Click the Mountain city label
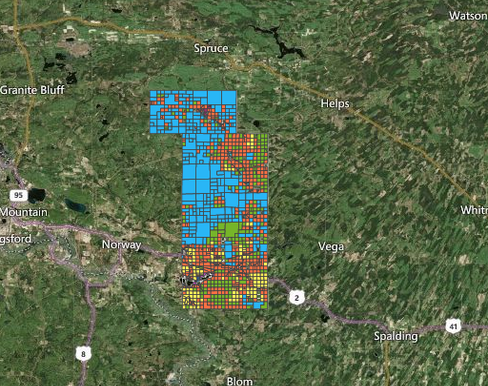488x386 pixels. pos(24,212)
